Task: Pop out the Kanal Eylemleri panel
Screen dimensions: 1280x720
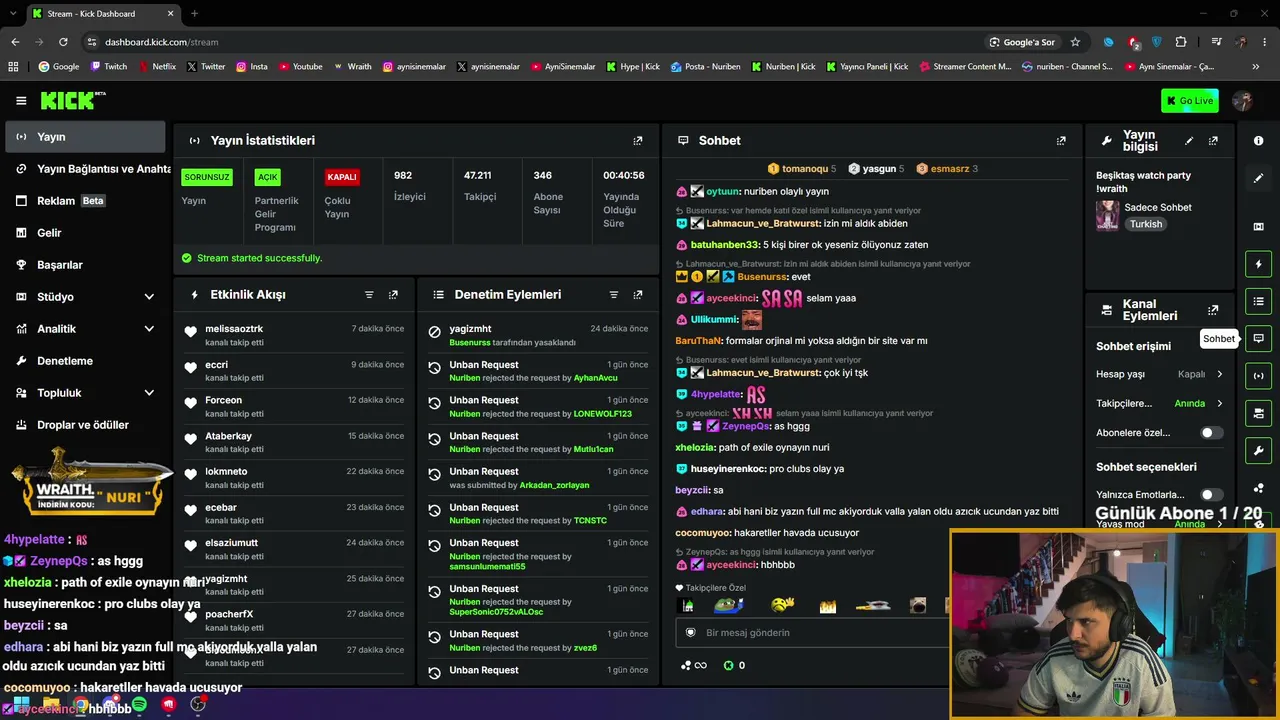Action: tap(1213, 310)
